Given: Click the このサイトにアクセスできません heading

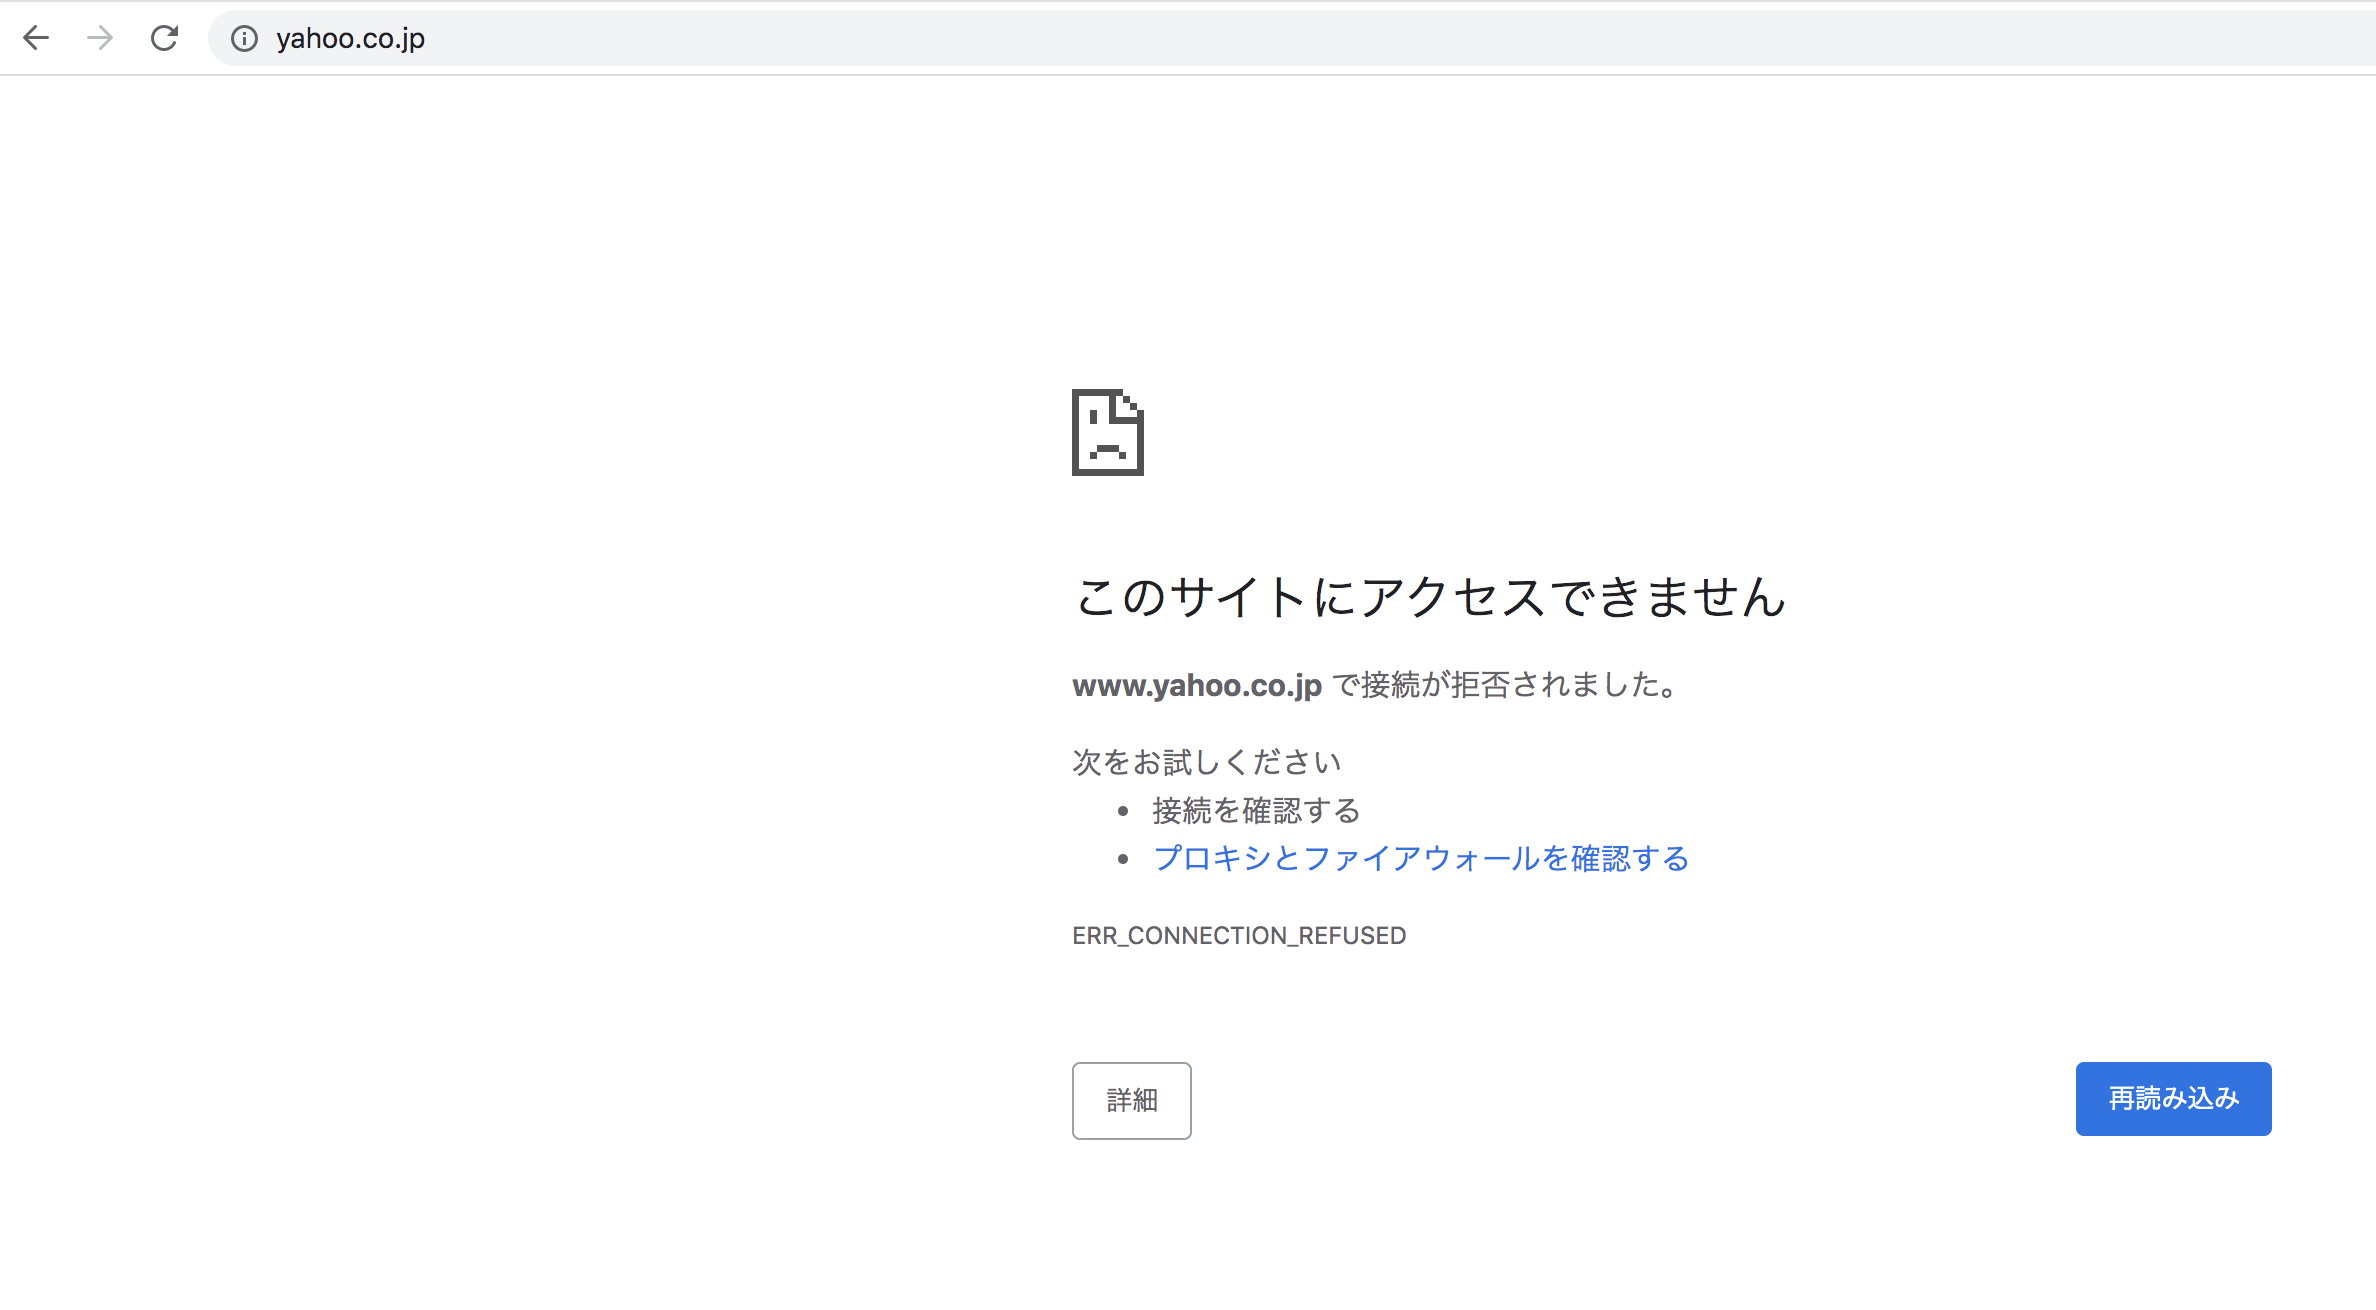Looking at the screenshot, I should point(1430,597).
